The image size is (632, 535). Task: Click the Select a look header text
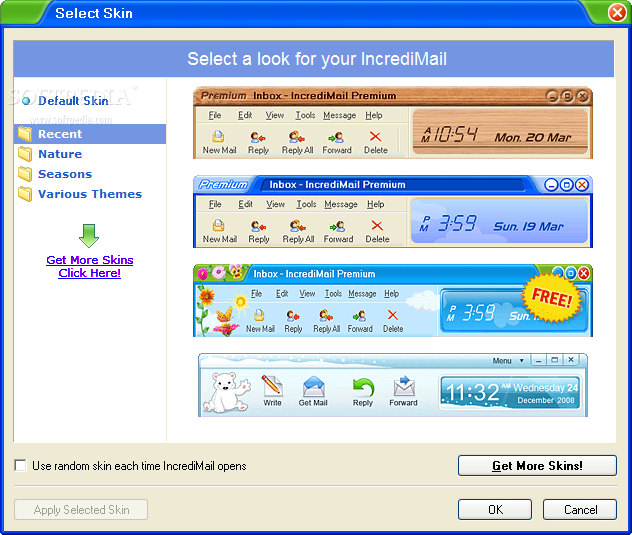317,59
